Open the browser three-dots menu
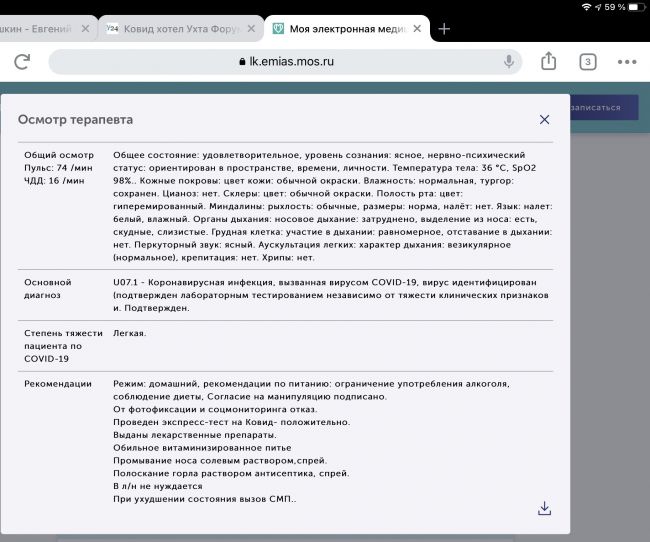650x542 pixels. (627, 62)
